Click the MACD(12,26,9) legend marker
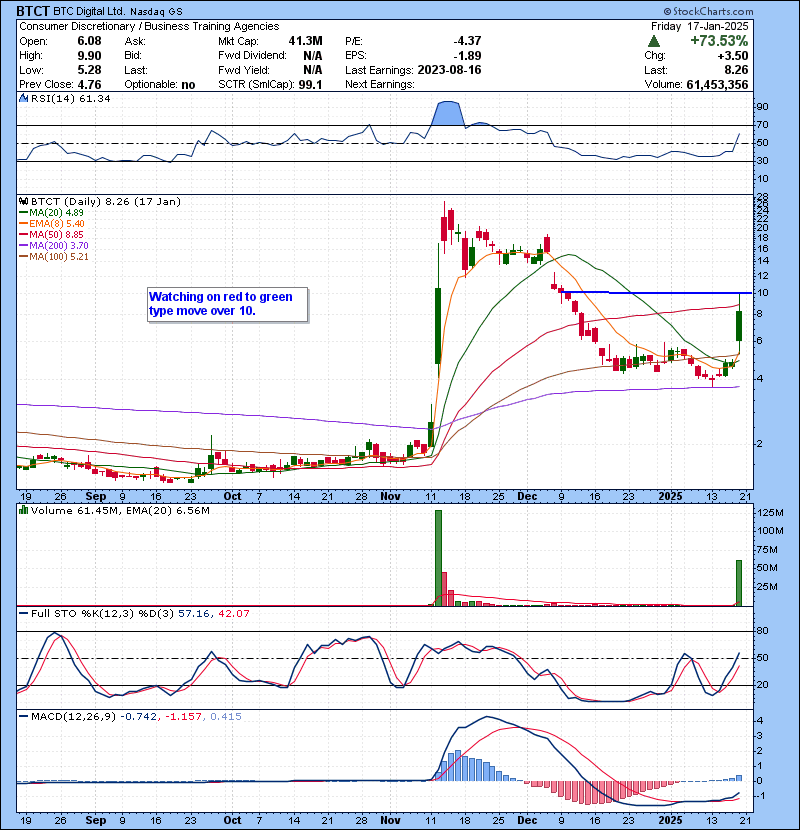Image resolution: width=800 pixels, height=830 pixels. point(23,716)
